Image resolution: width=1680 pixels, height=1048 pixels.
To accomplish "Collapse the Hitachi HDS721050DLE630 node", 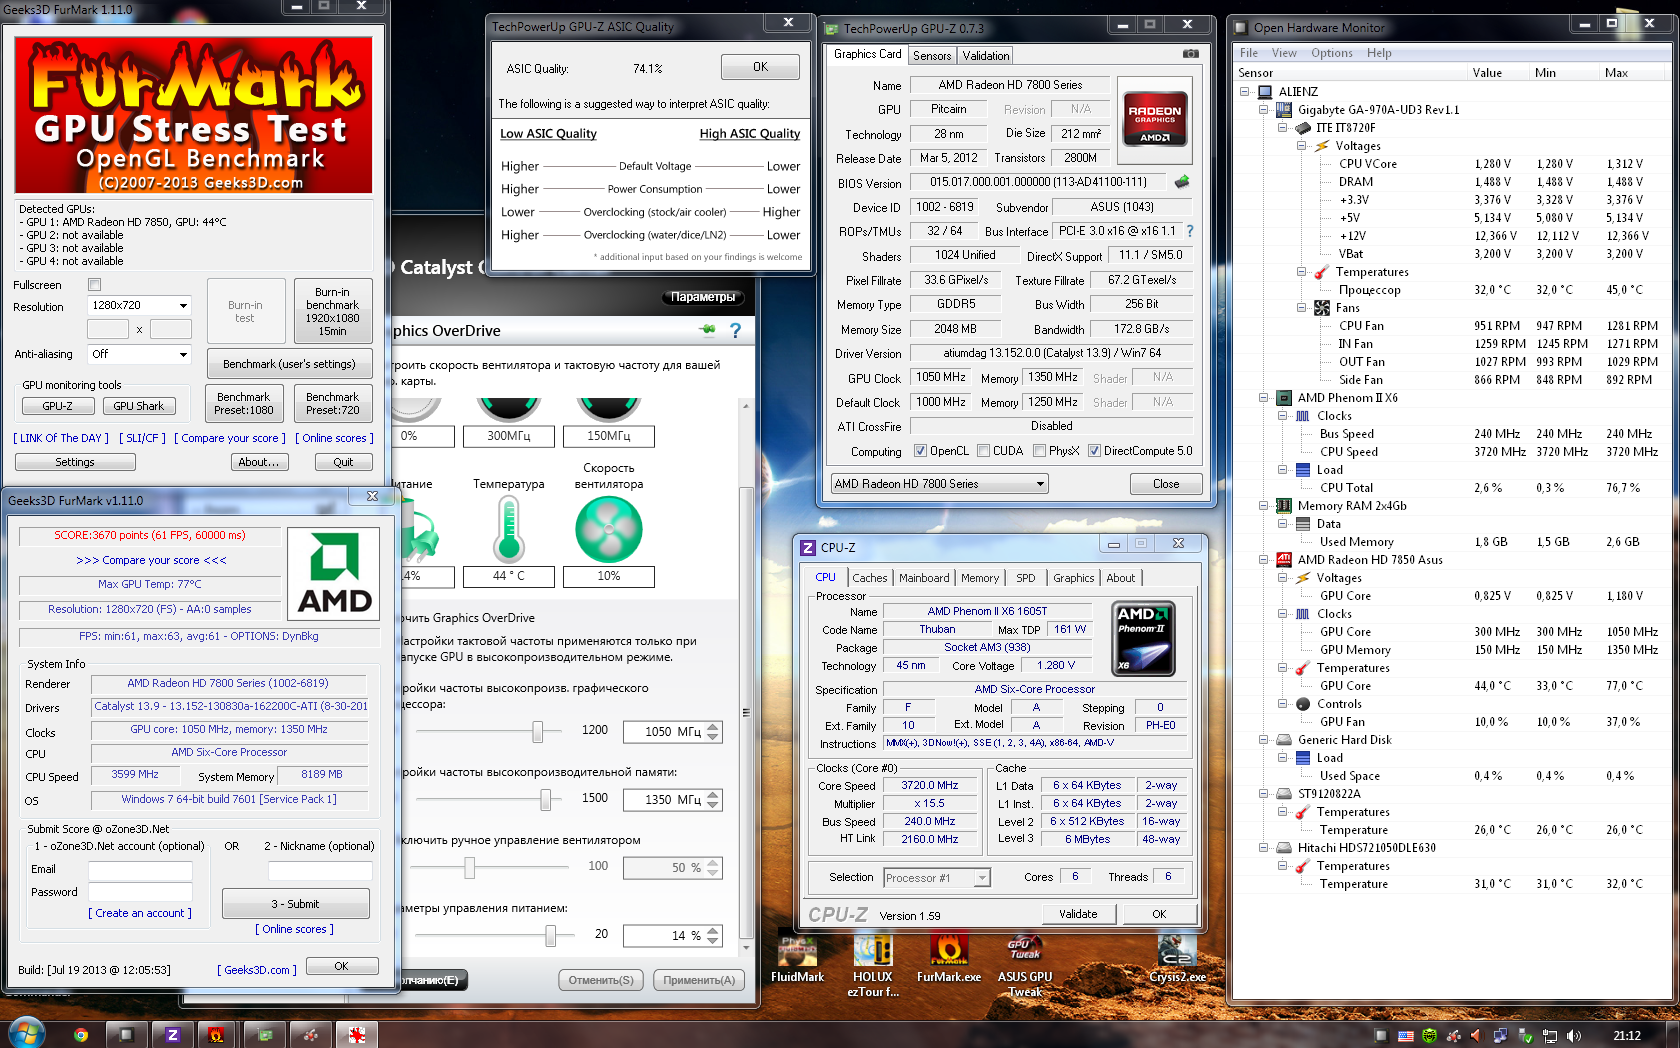I will pos(1264,848).
